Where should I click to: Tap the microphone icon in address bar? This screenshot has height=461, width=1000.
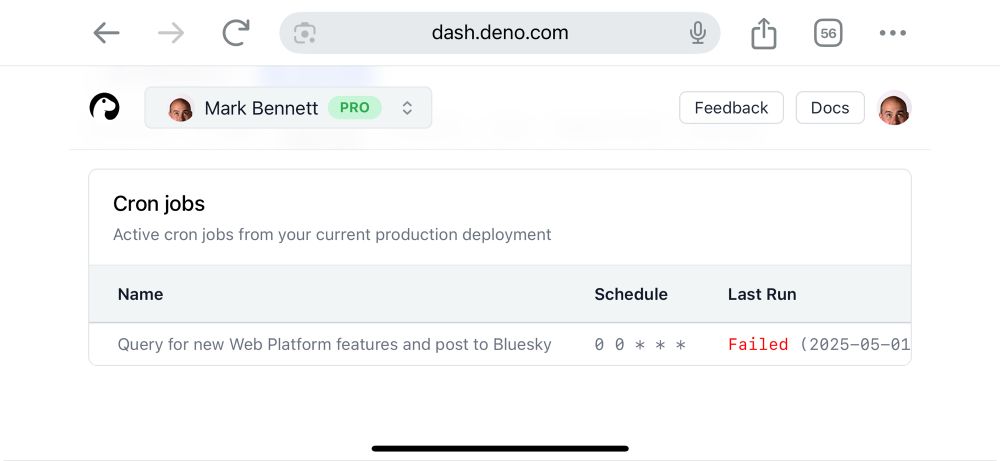(698, 33)
